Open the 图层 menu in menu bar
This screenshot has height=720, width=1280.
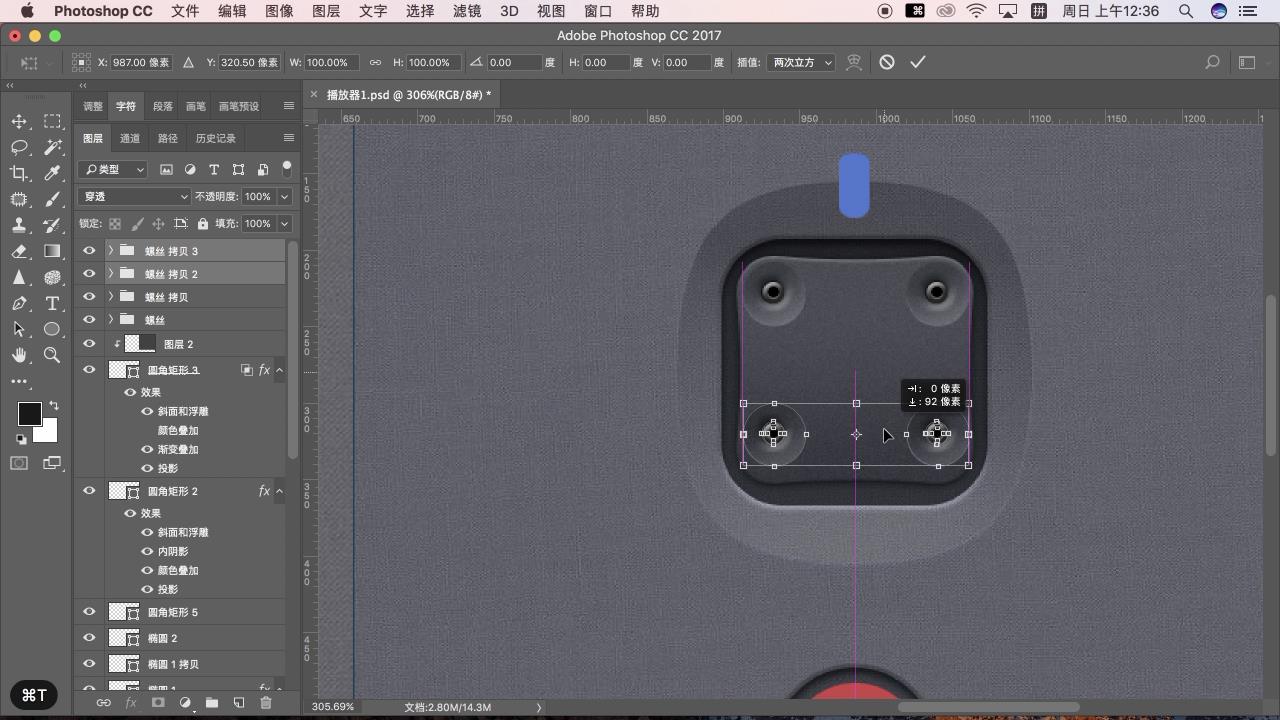[326, 11]
